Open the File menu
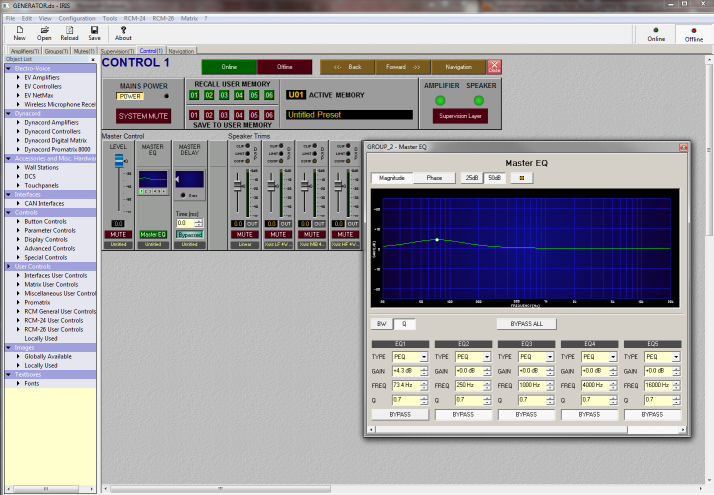This screenshot has height=495, width=714. pos(10,19)
